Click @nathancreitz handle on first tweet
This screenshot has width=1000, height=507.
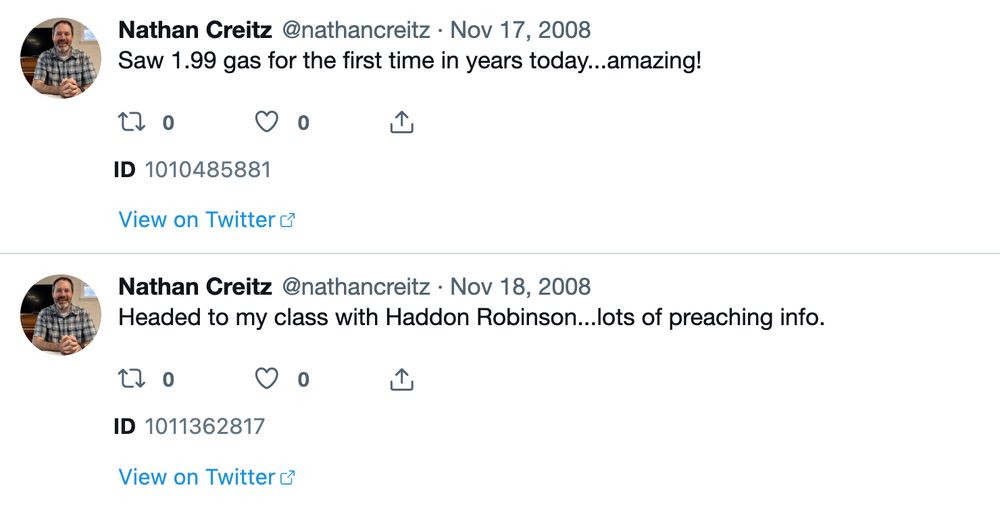click(356, 30)
